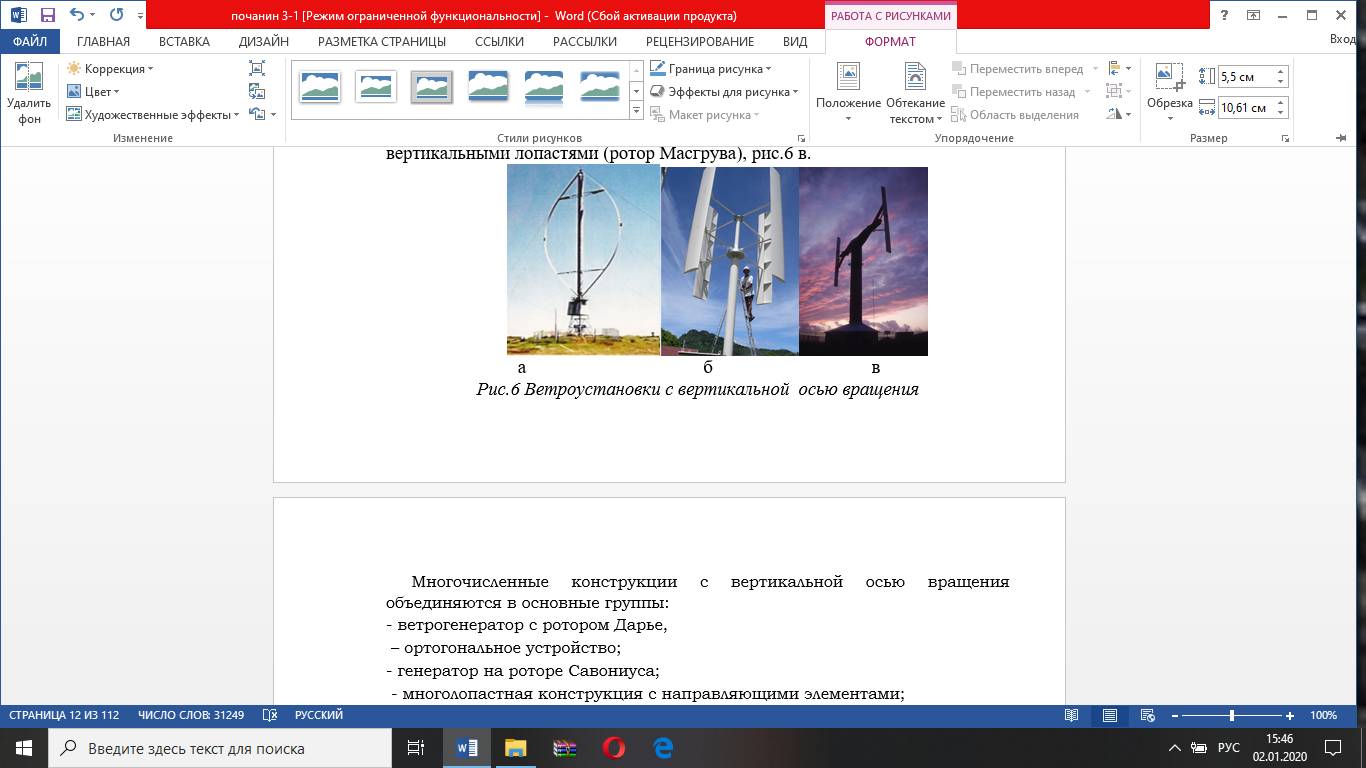Click the Обрезка crop tool icon

pos(1169,78)
